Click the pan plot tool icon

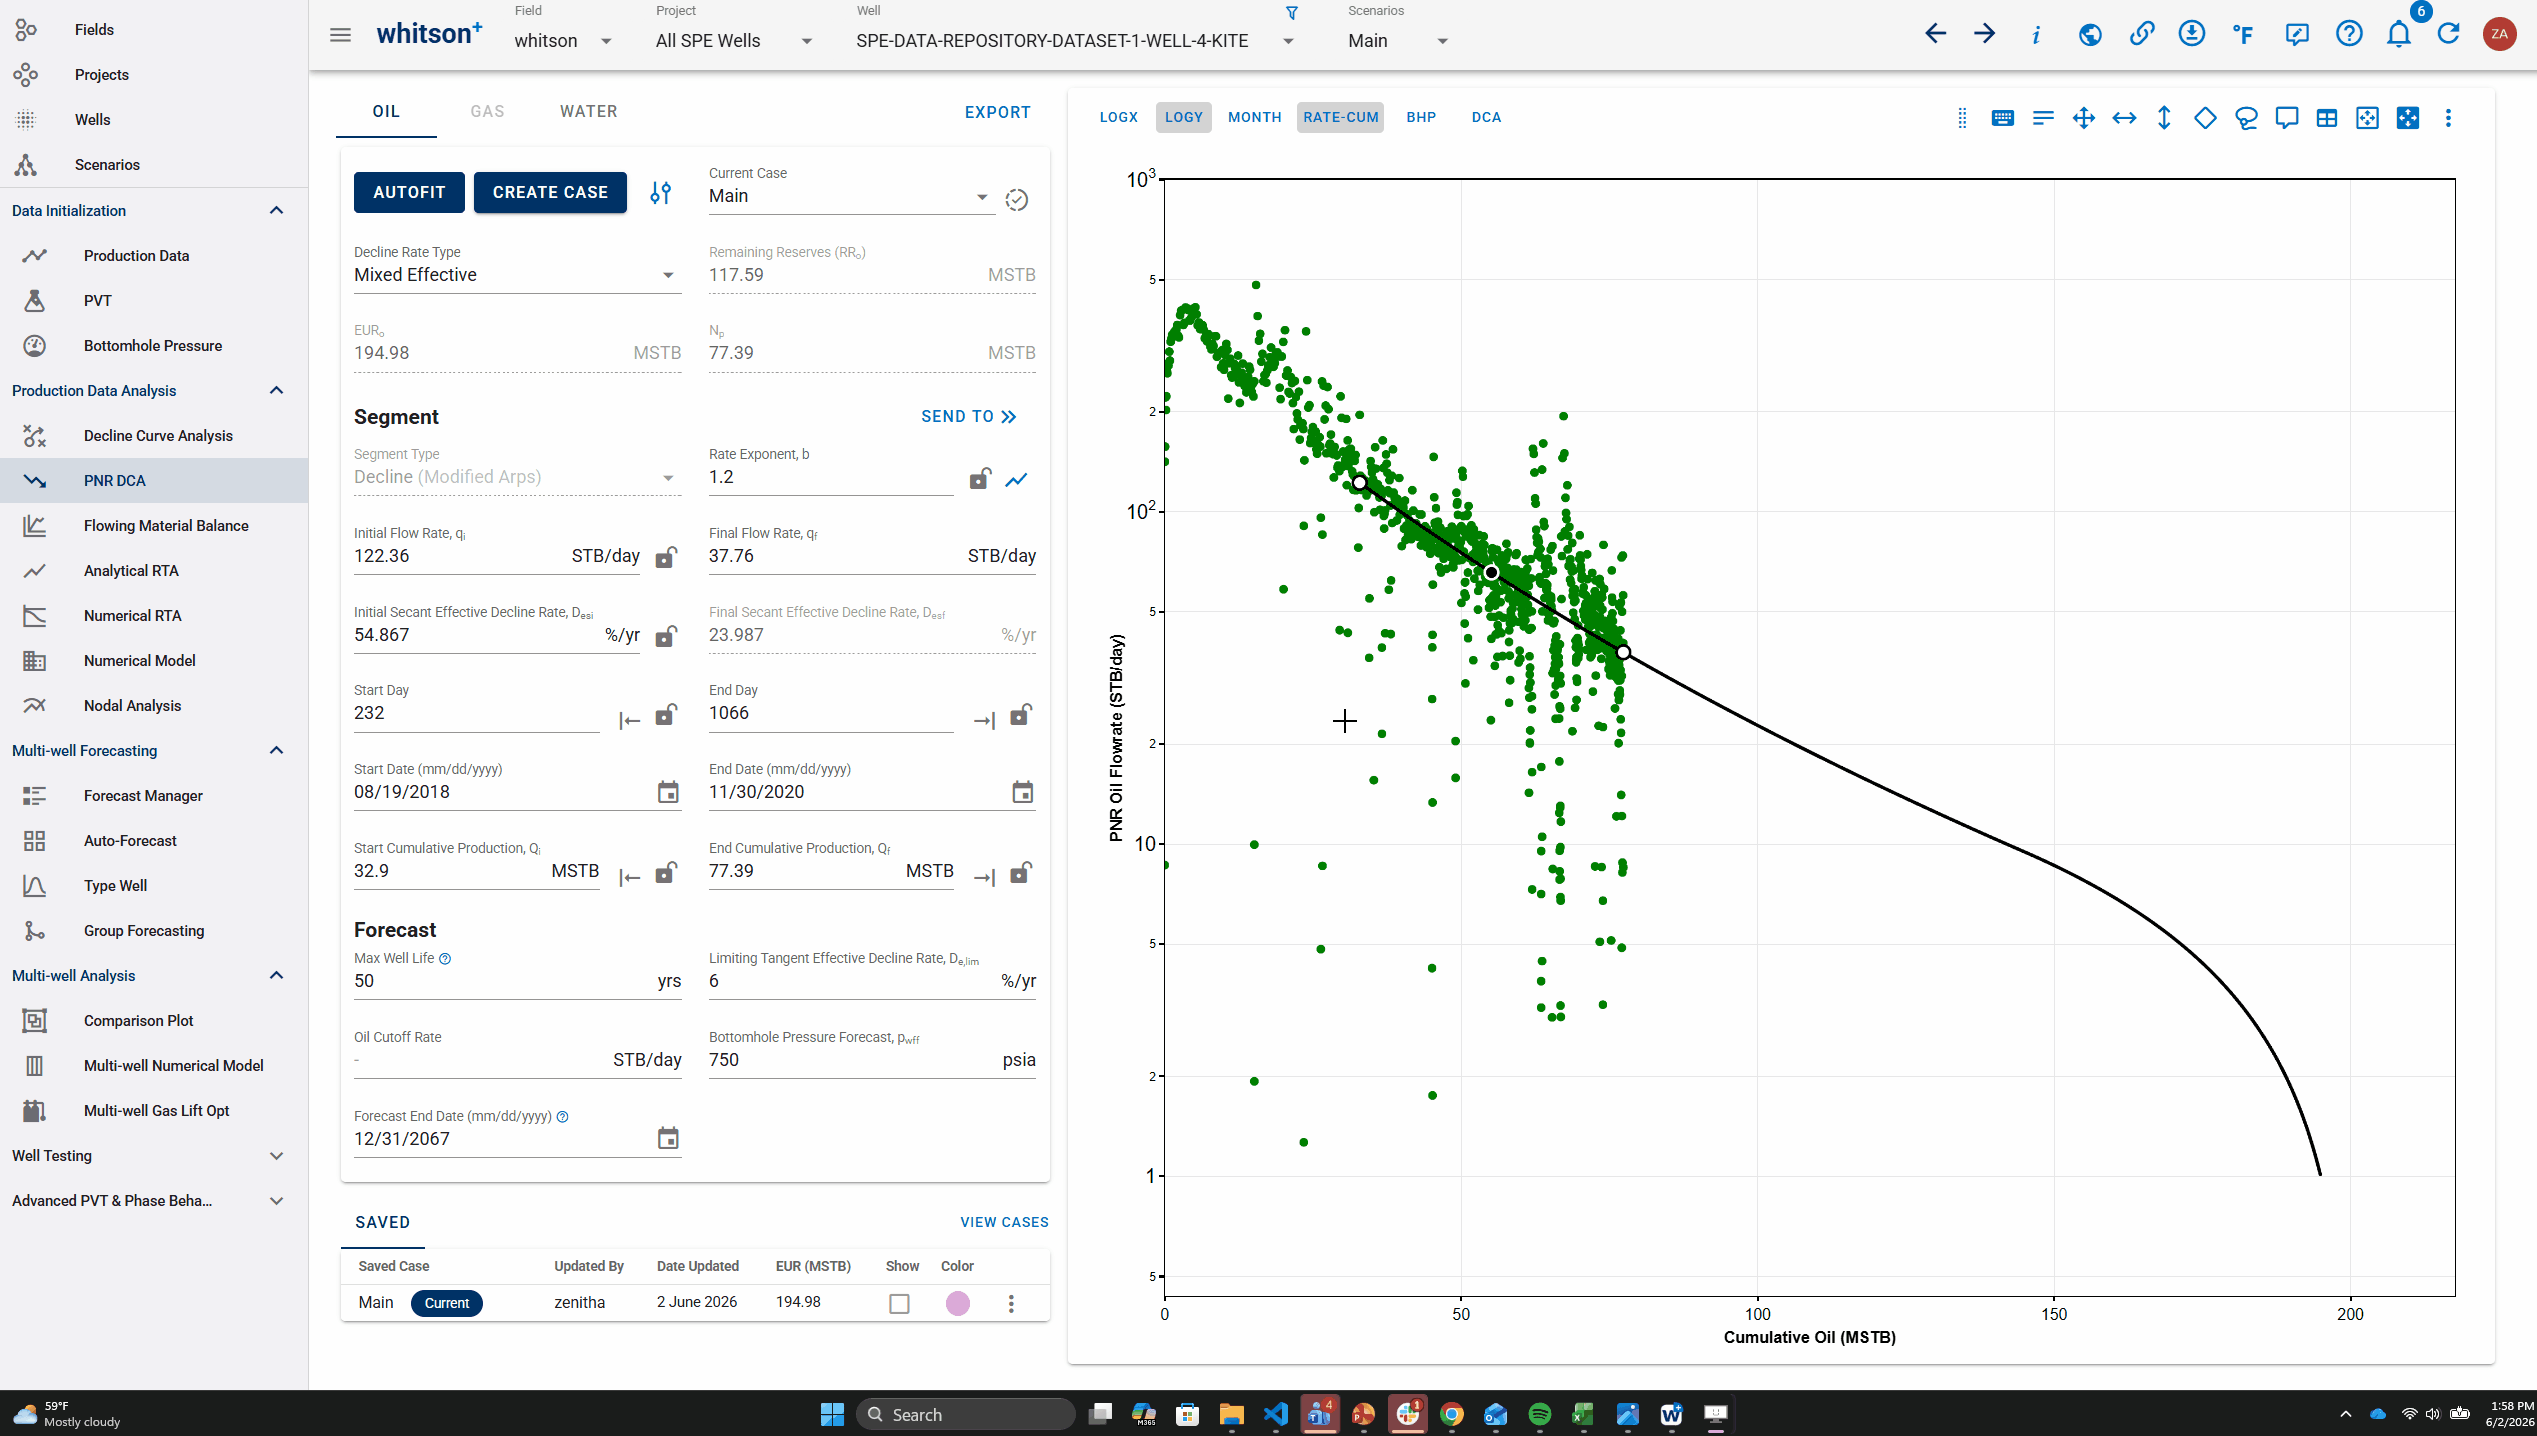click(2083, 118)
